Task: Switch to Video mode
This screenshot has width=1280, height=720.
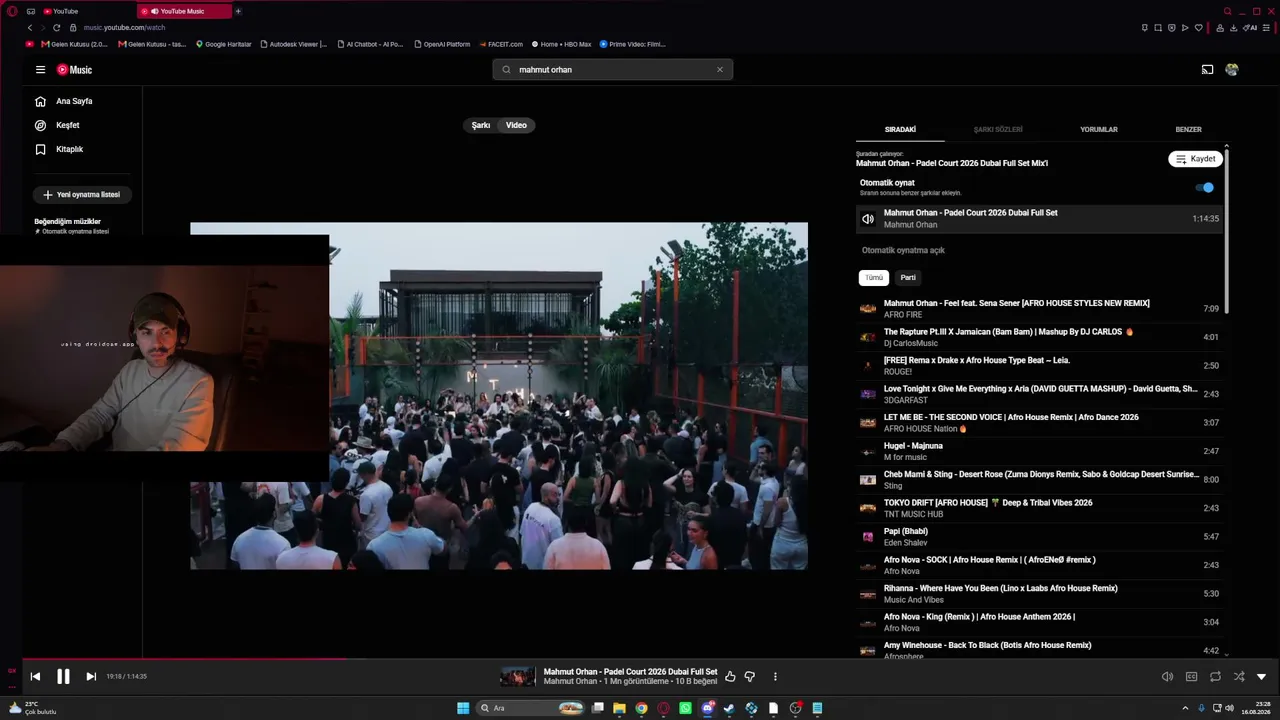Action: [516, 125]
